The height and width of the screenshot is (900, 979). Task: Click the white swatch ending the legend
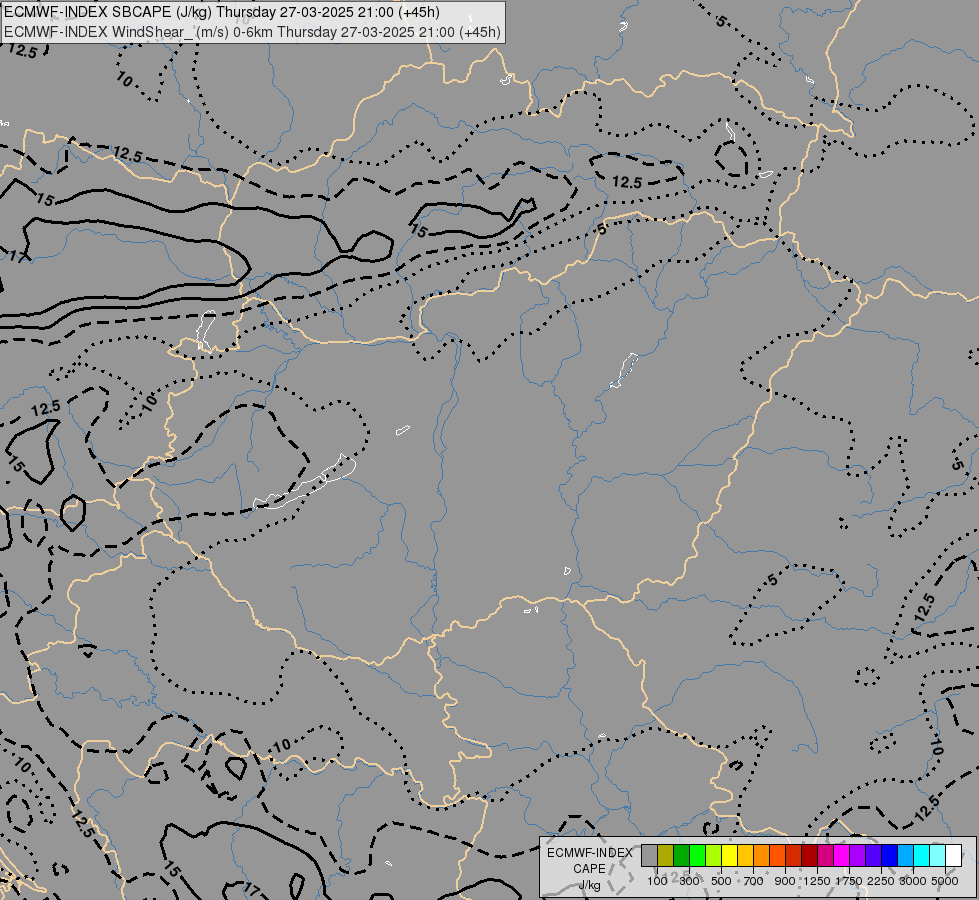click(953, 856)
